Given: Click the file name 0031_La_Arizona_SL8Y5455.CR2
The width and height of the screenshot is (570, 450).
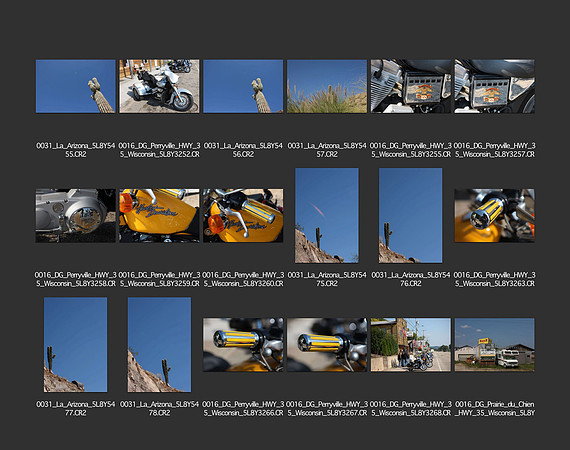Looking at the screenshot, I should click(76, 150).
